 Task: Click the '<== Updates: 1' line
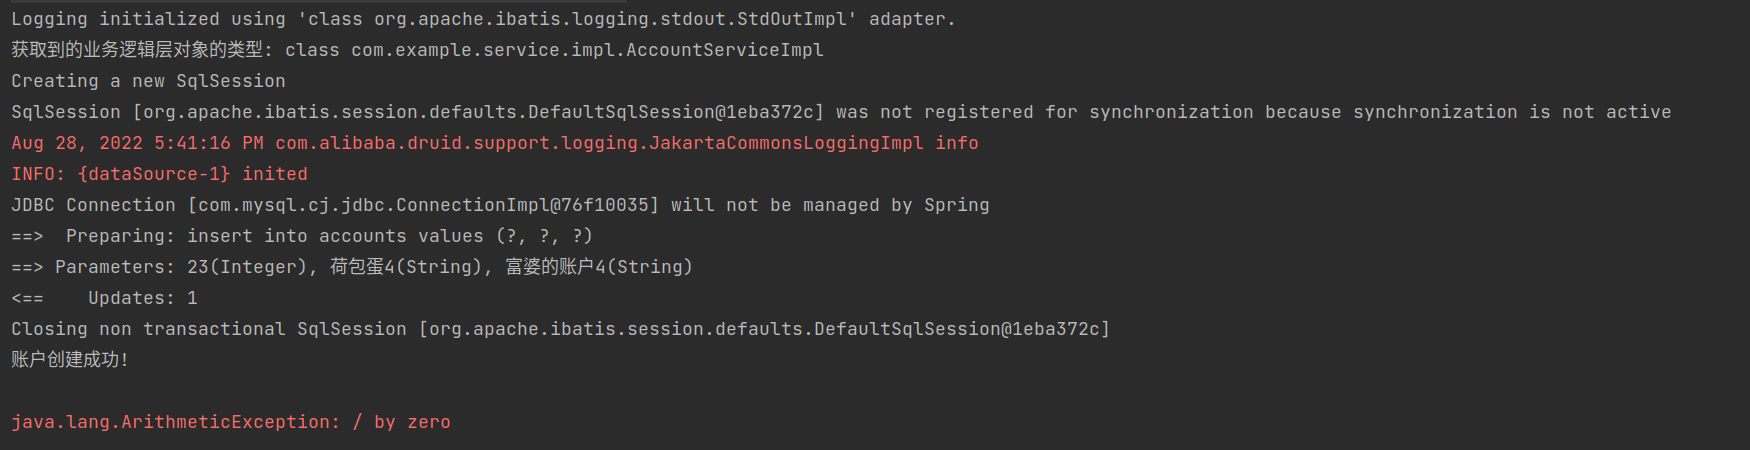pos(105,298)
